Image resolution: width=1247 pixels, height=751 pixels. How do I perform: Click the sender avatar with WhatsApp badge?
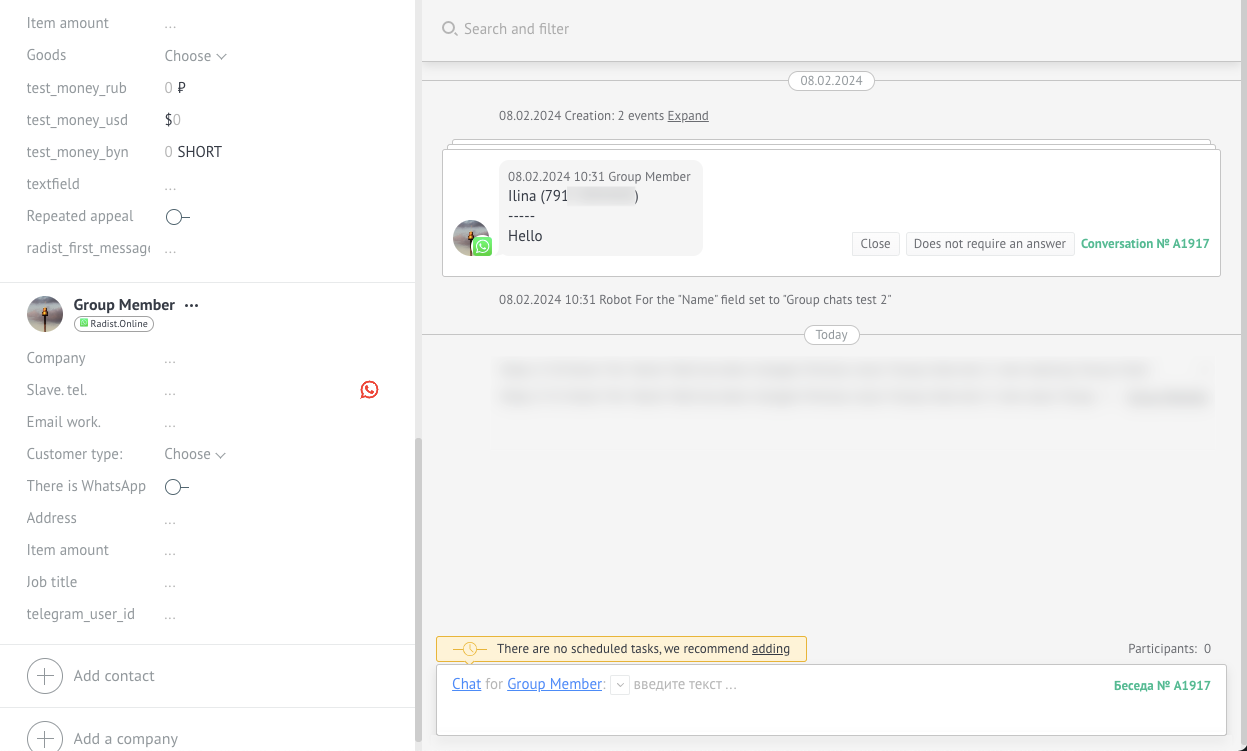pos(471,238)
